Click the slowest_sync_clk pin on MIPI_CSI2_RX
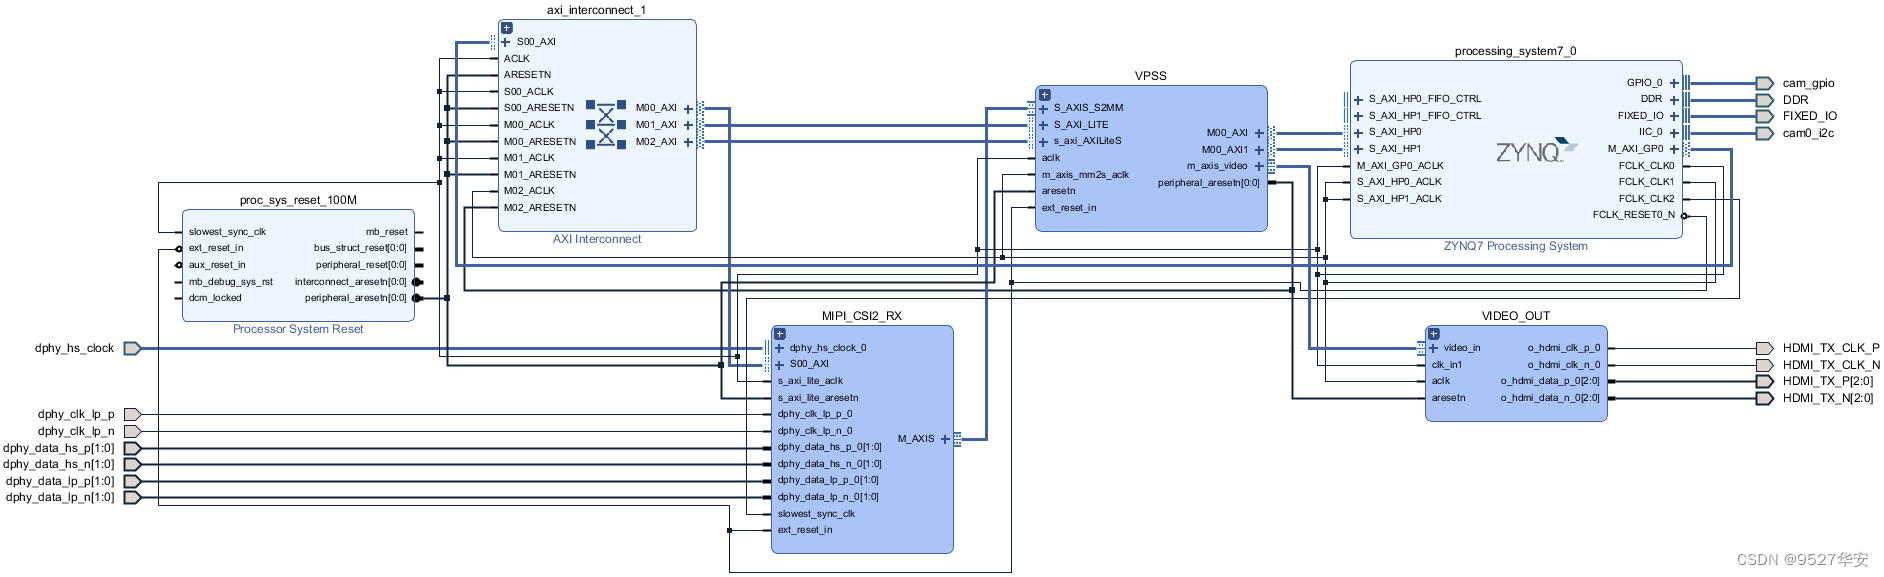 coord(816,514)
